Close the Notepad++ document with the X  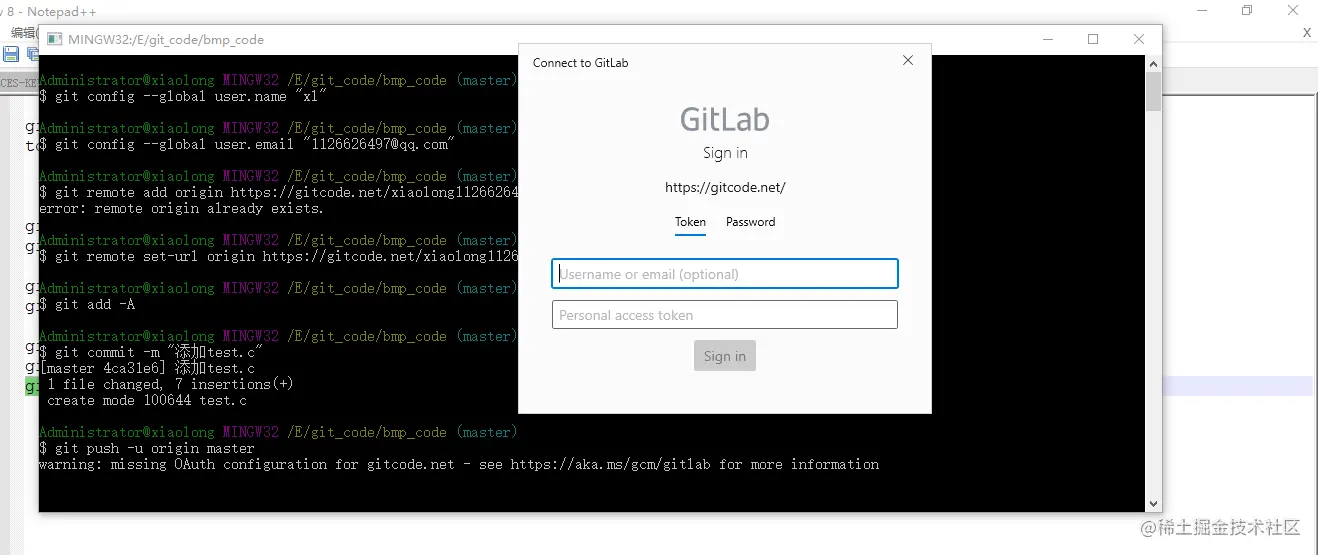1307,33
